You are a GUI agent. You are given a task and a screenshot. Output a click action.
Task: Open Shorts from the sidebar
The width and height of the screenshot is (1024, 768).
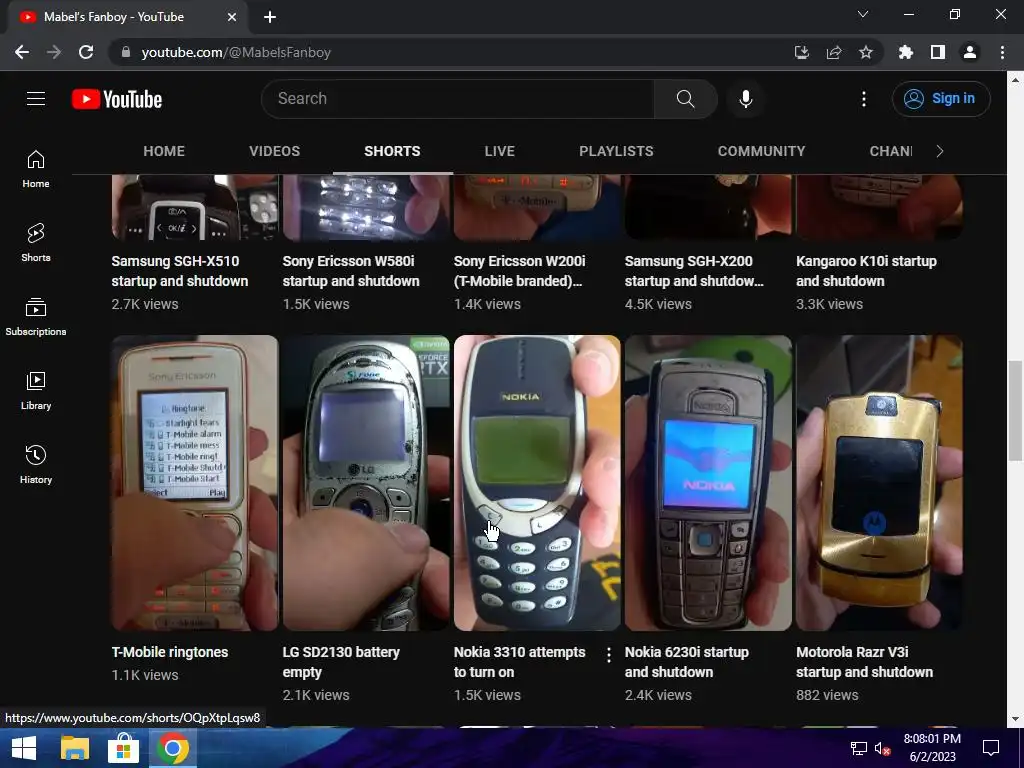36,242
